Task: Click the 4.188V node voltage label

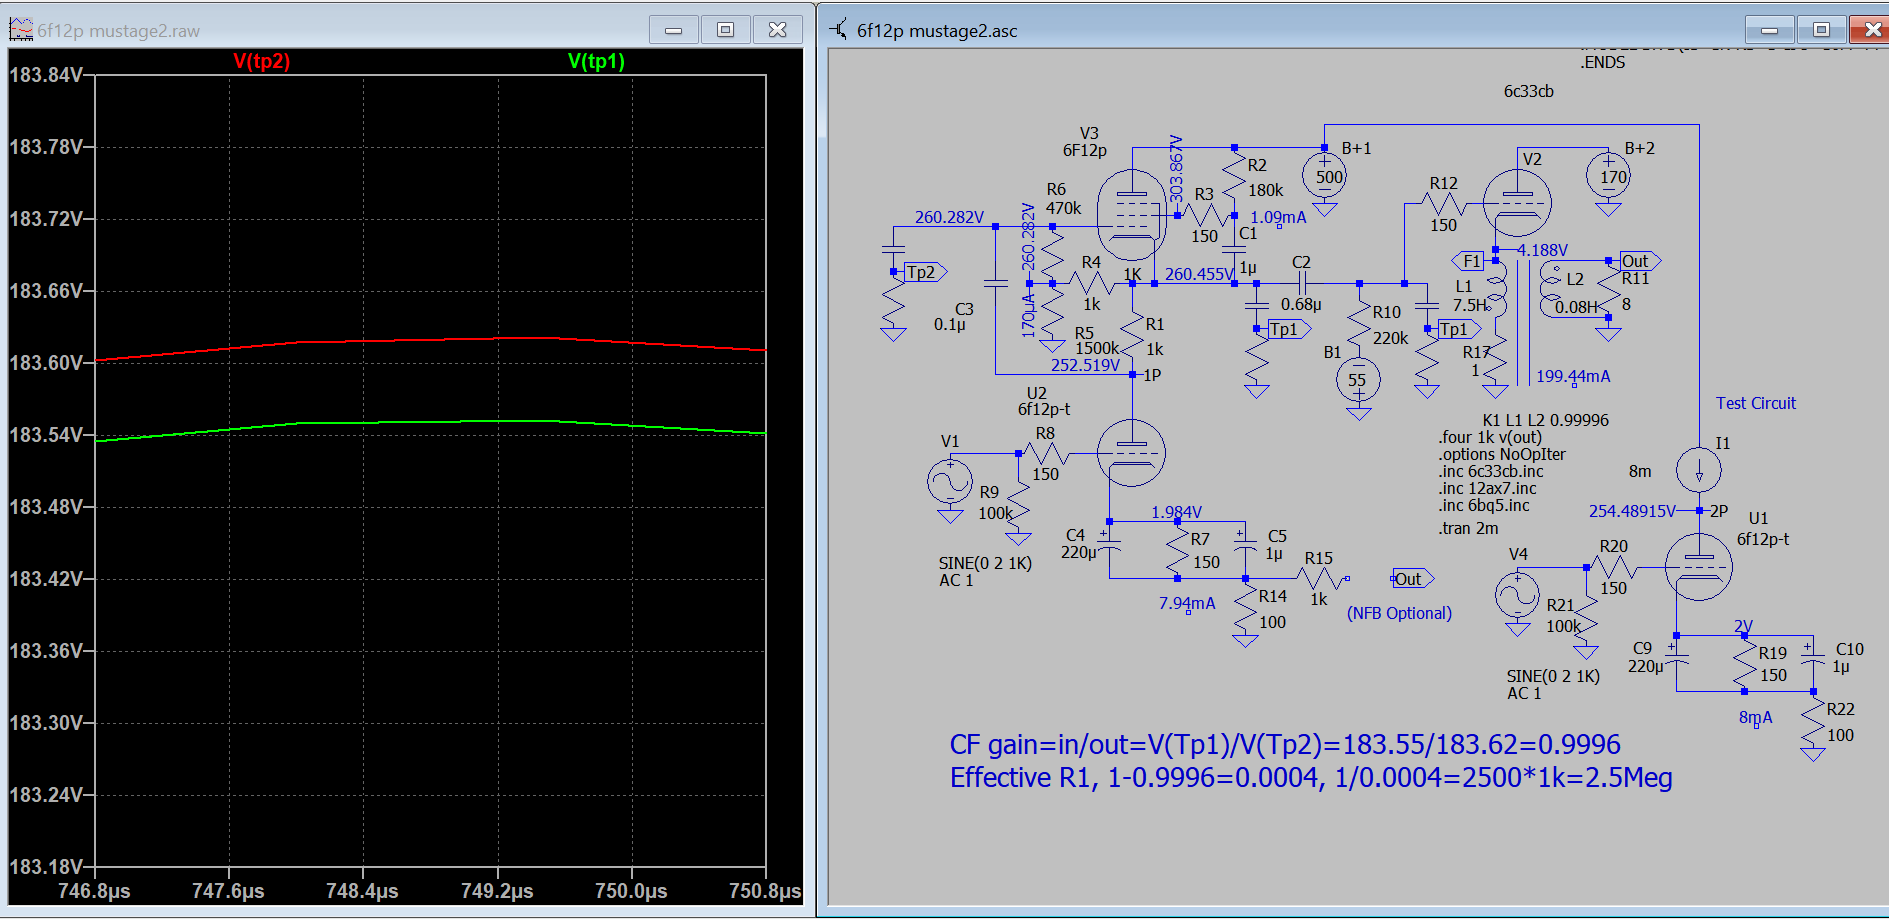Action: (x=1542, y=250)
